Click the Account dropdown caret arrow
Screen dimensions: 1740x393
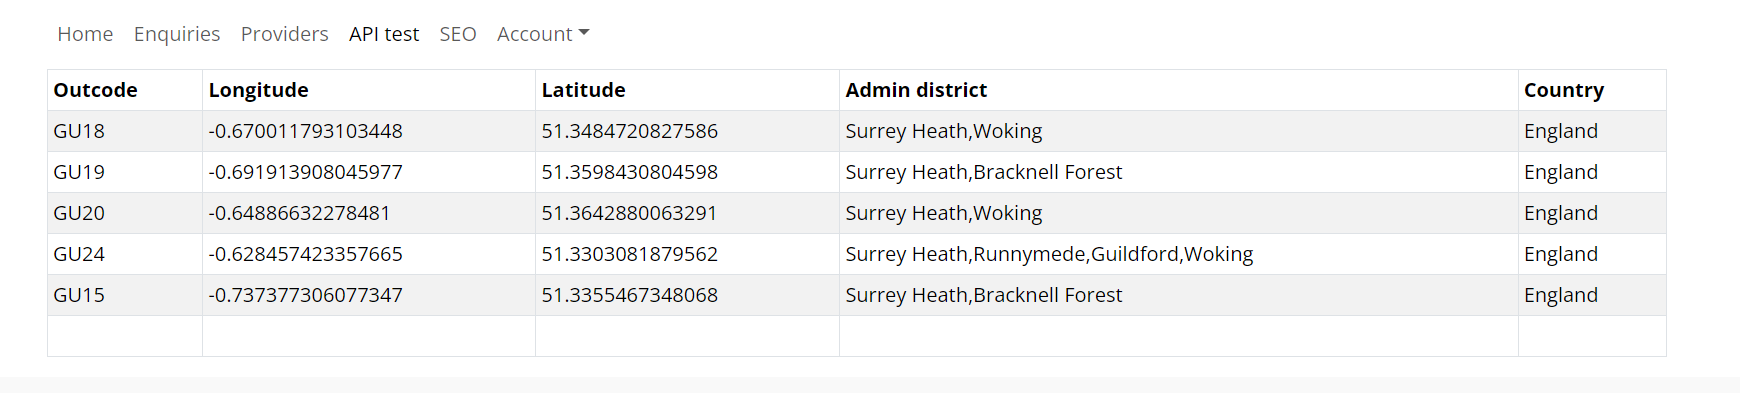[x=584, y=33]
